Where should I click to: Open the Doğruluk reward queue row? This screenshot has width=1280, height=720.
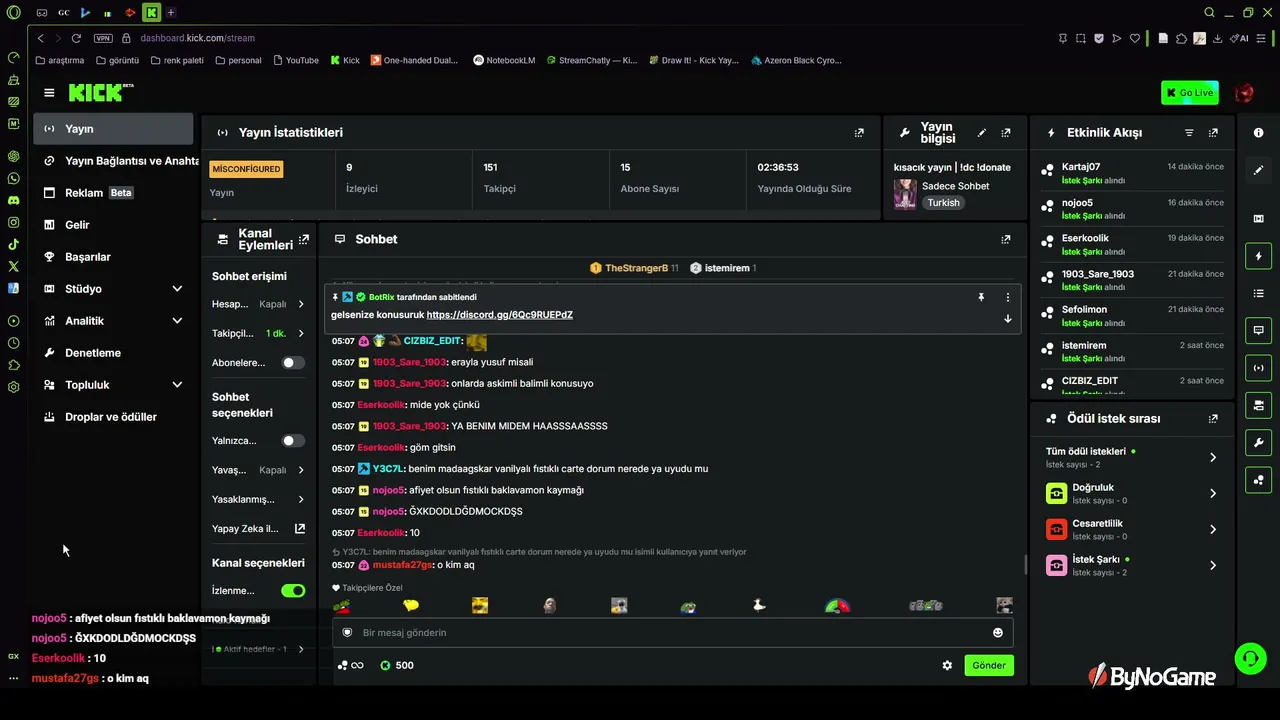[1131, 493]
